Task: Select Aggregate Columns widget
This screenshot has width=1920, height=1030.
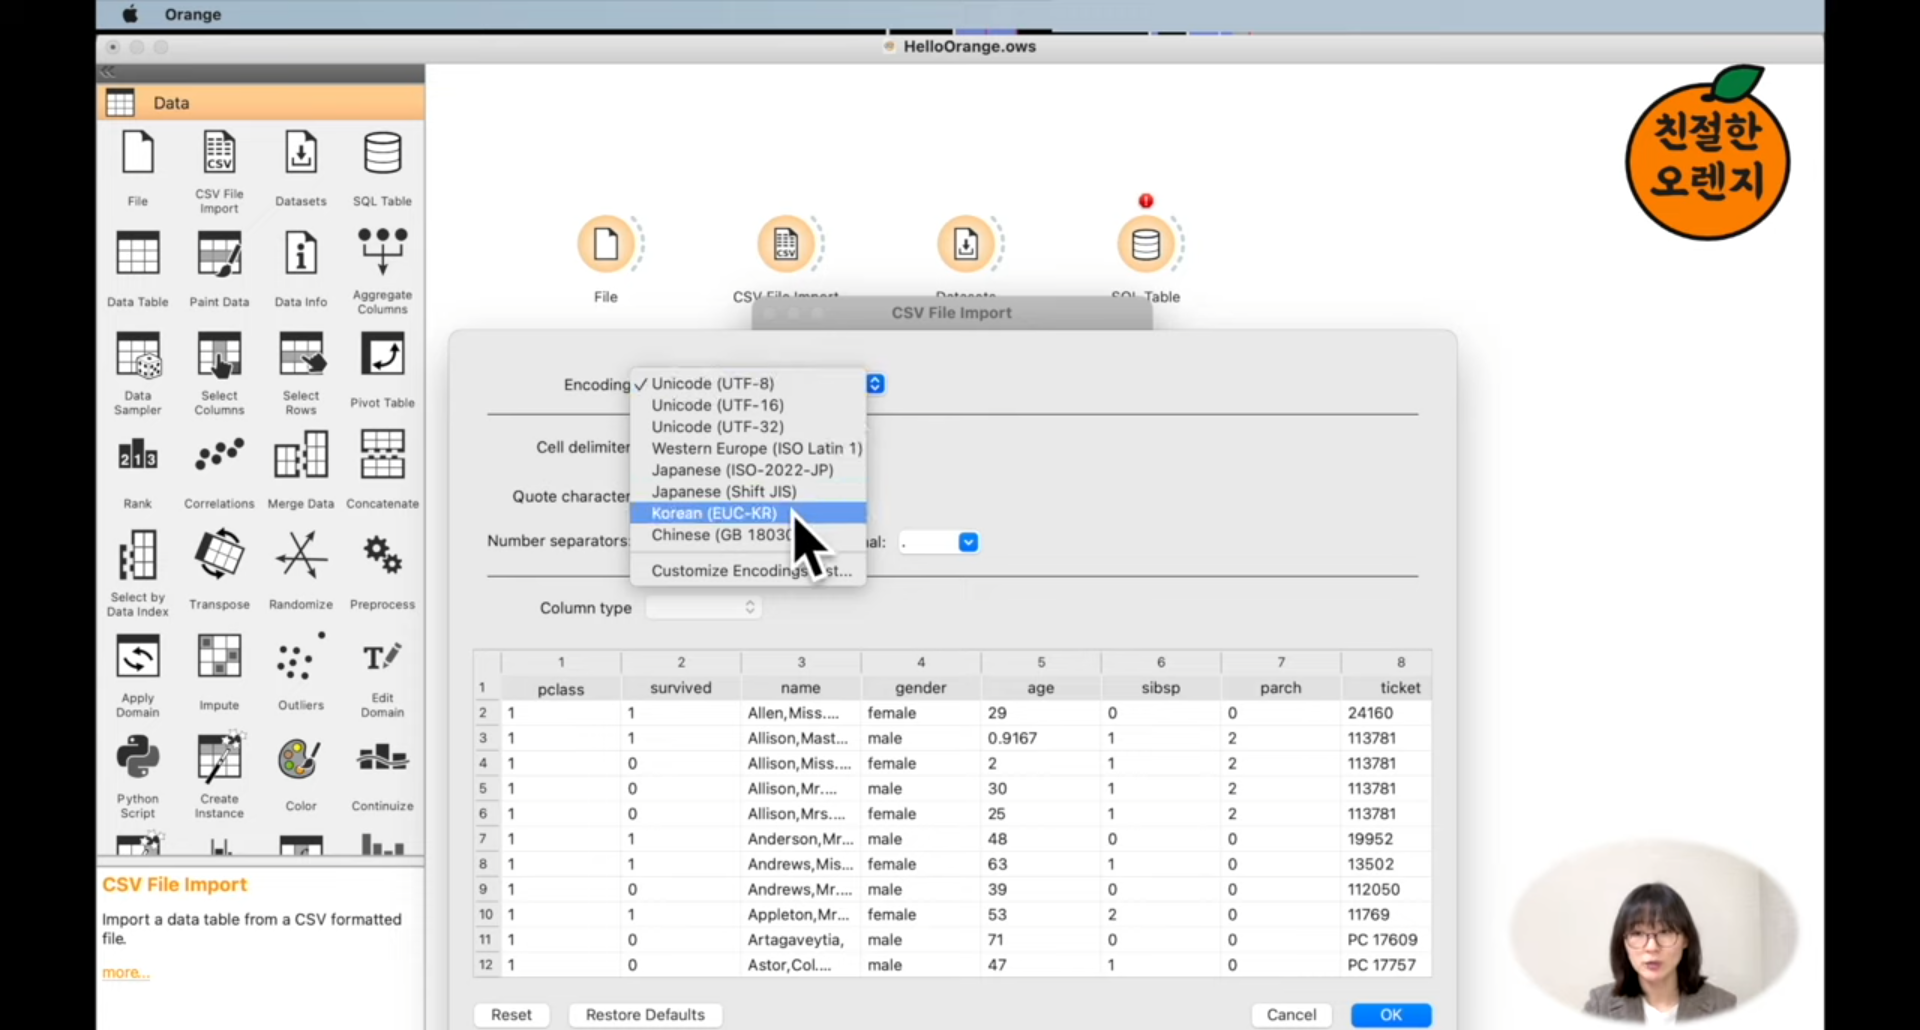Action: coord(382,270)
